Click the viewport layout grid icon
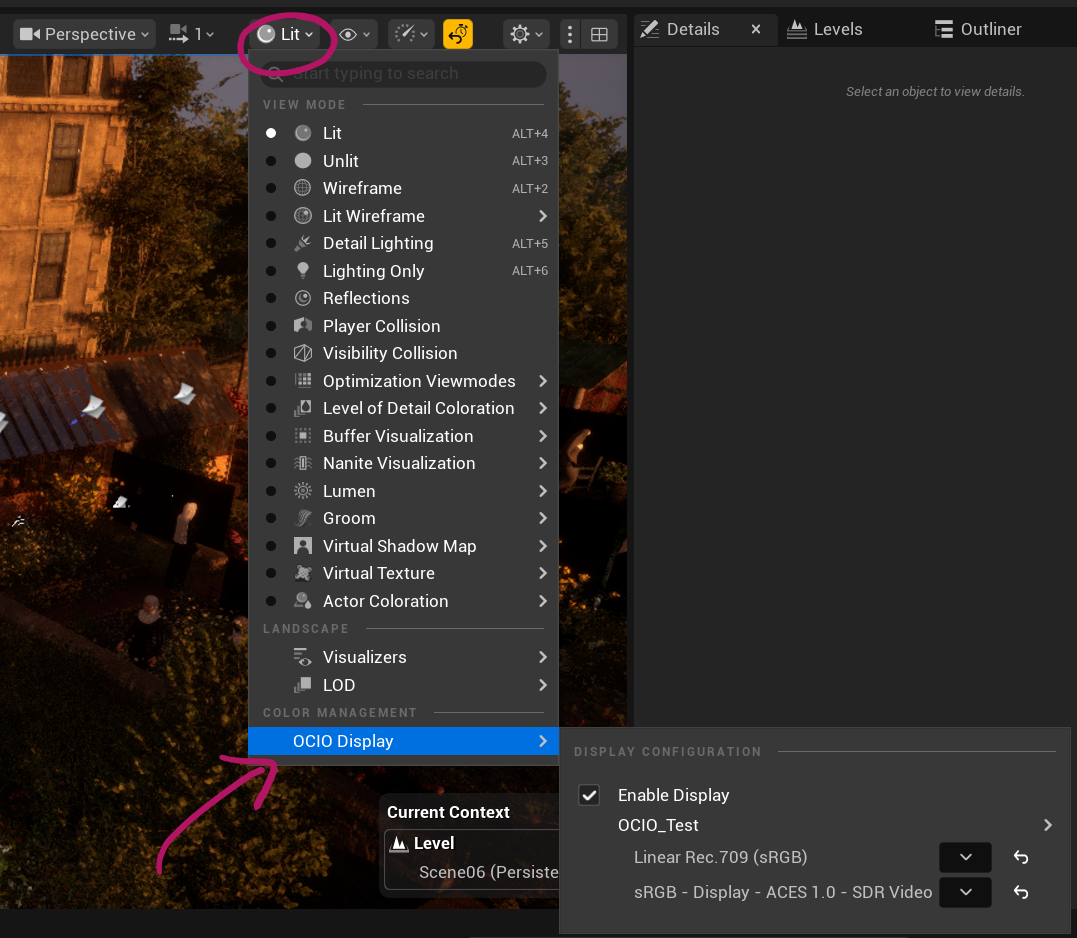Viewport: 1077px width, 938px height. tap(599, 34)
